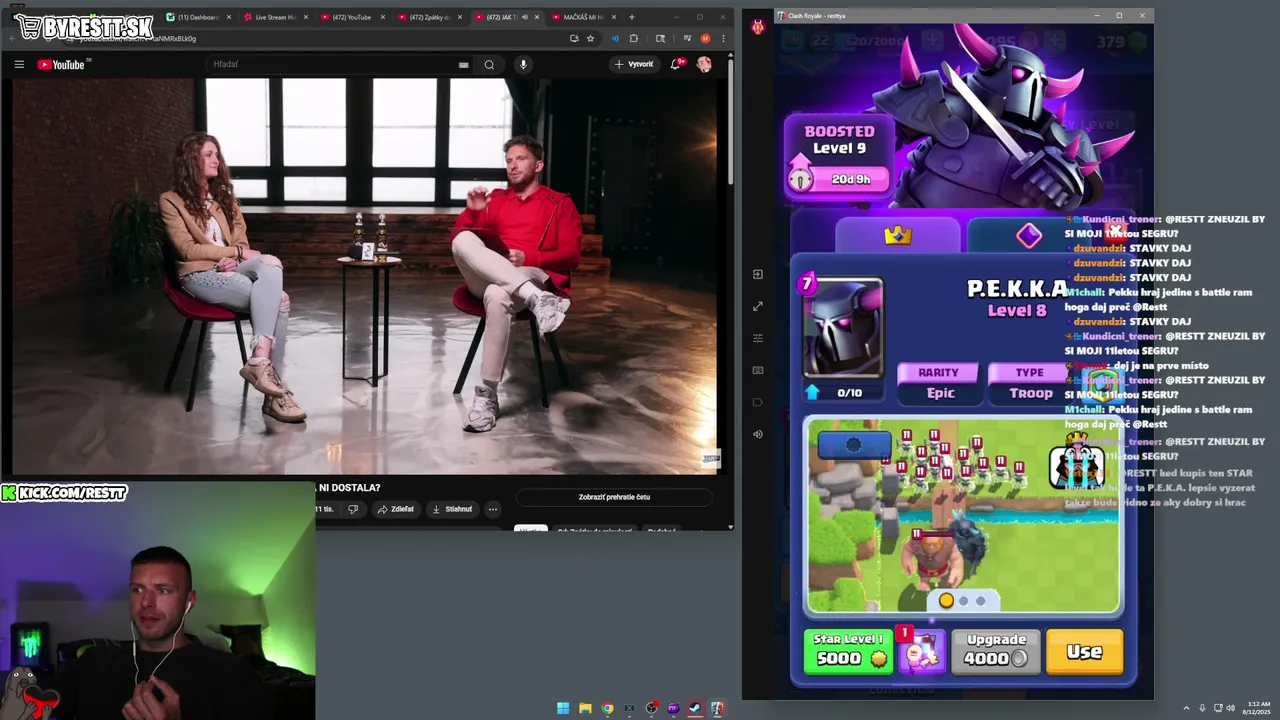The image size is (1280, 720).
Task: Click the Boosted Level 9 badge
Action: pyautogui.click(x=839, y=156)
